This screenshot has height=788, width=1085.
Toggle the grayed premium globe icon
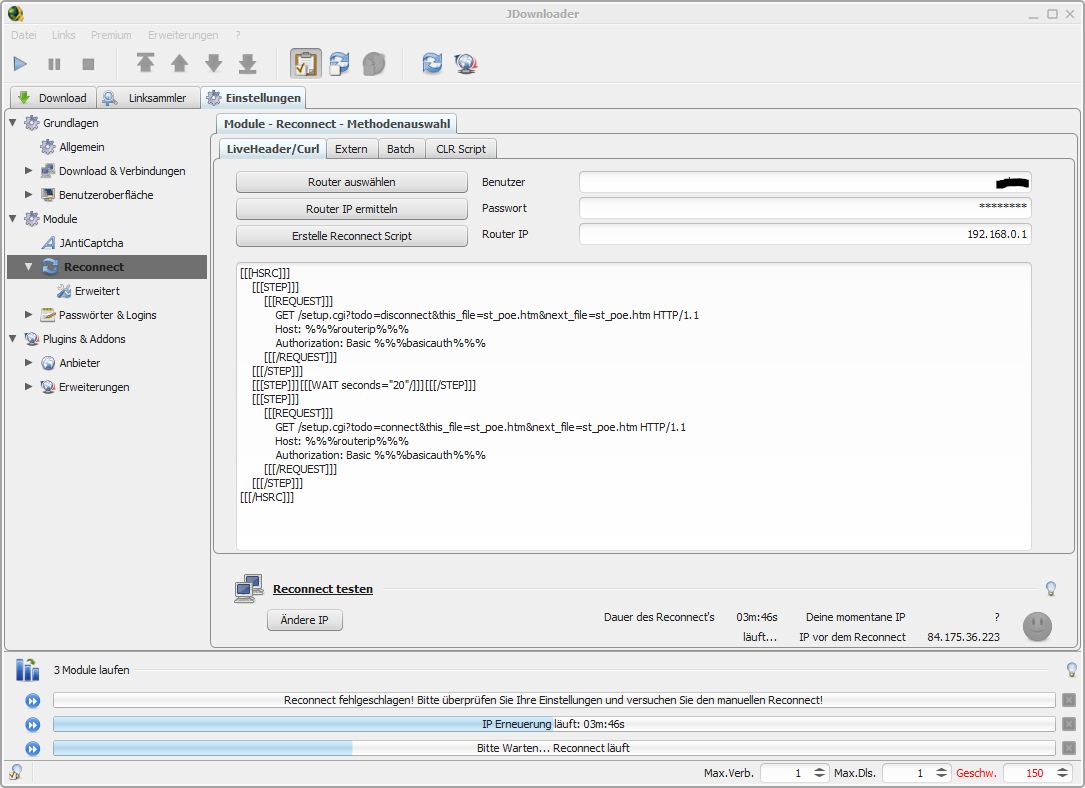[x=374, y=64]
